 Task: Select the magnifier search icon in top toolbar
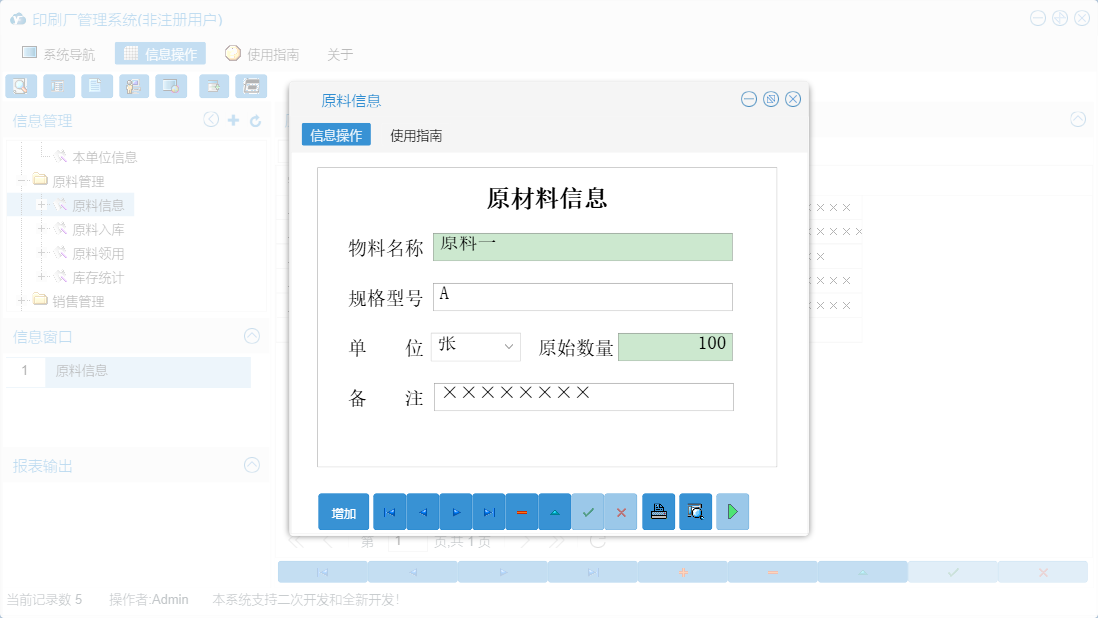[20, 86]
